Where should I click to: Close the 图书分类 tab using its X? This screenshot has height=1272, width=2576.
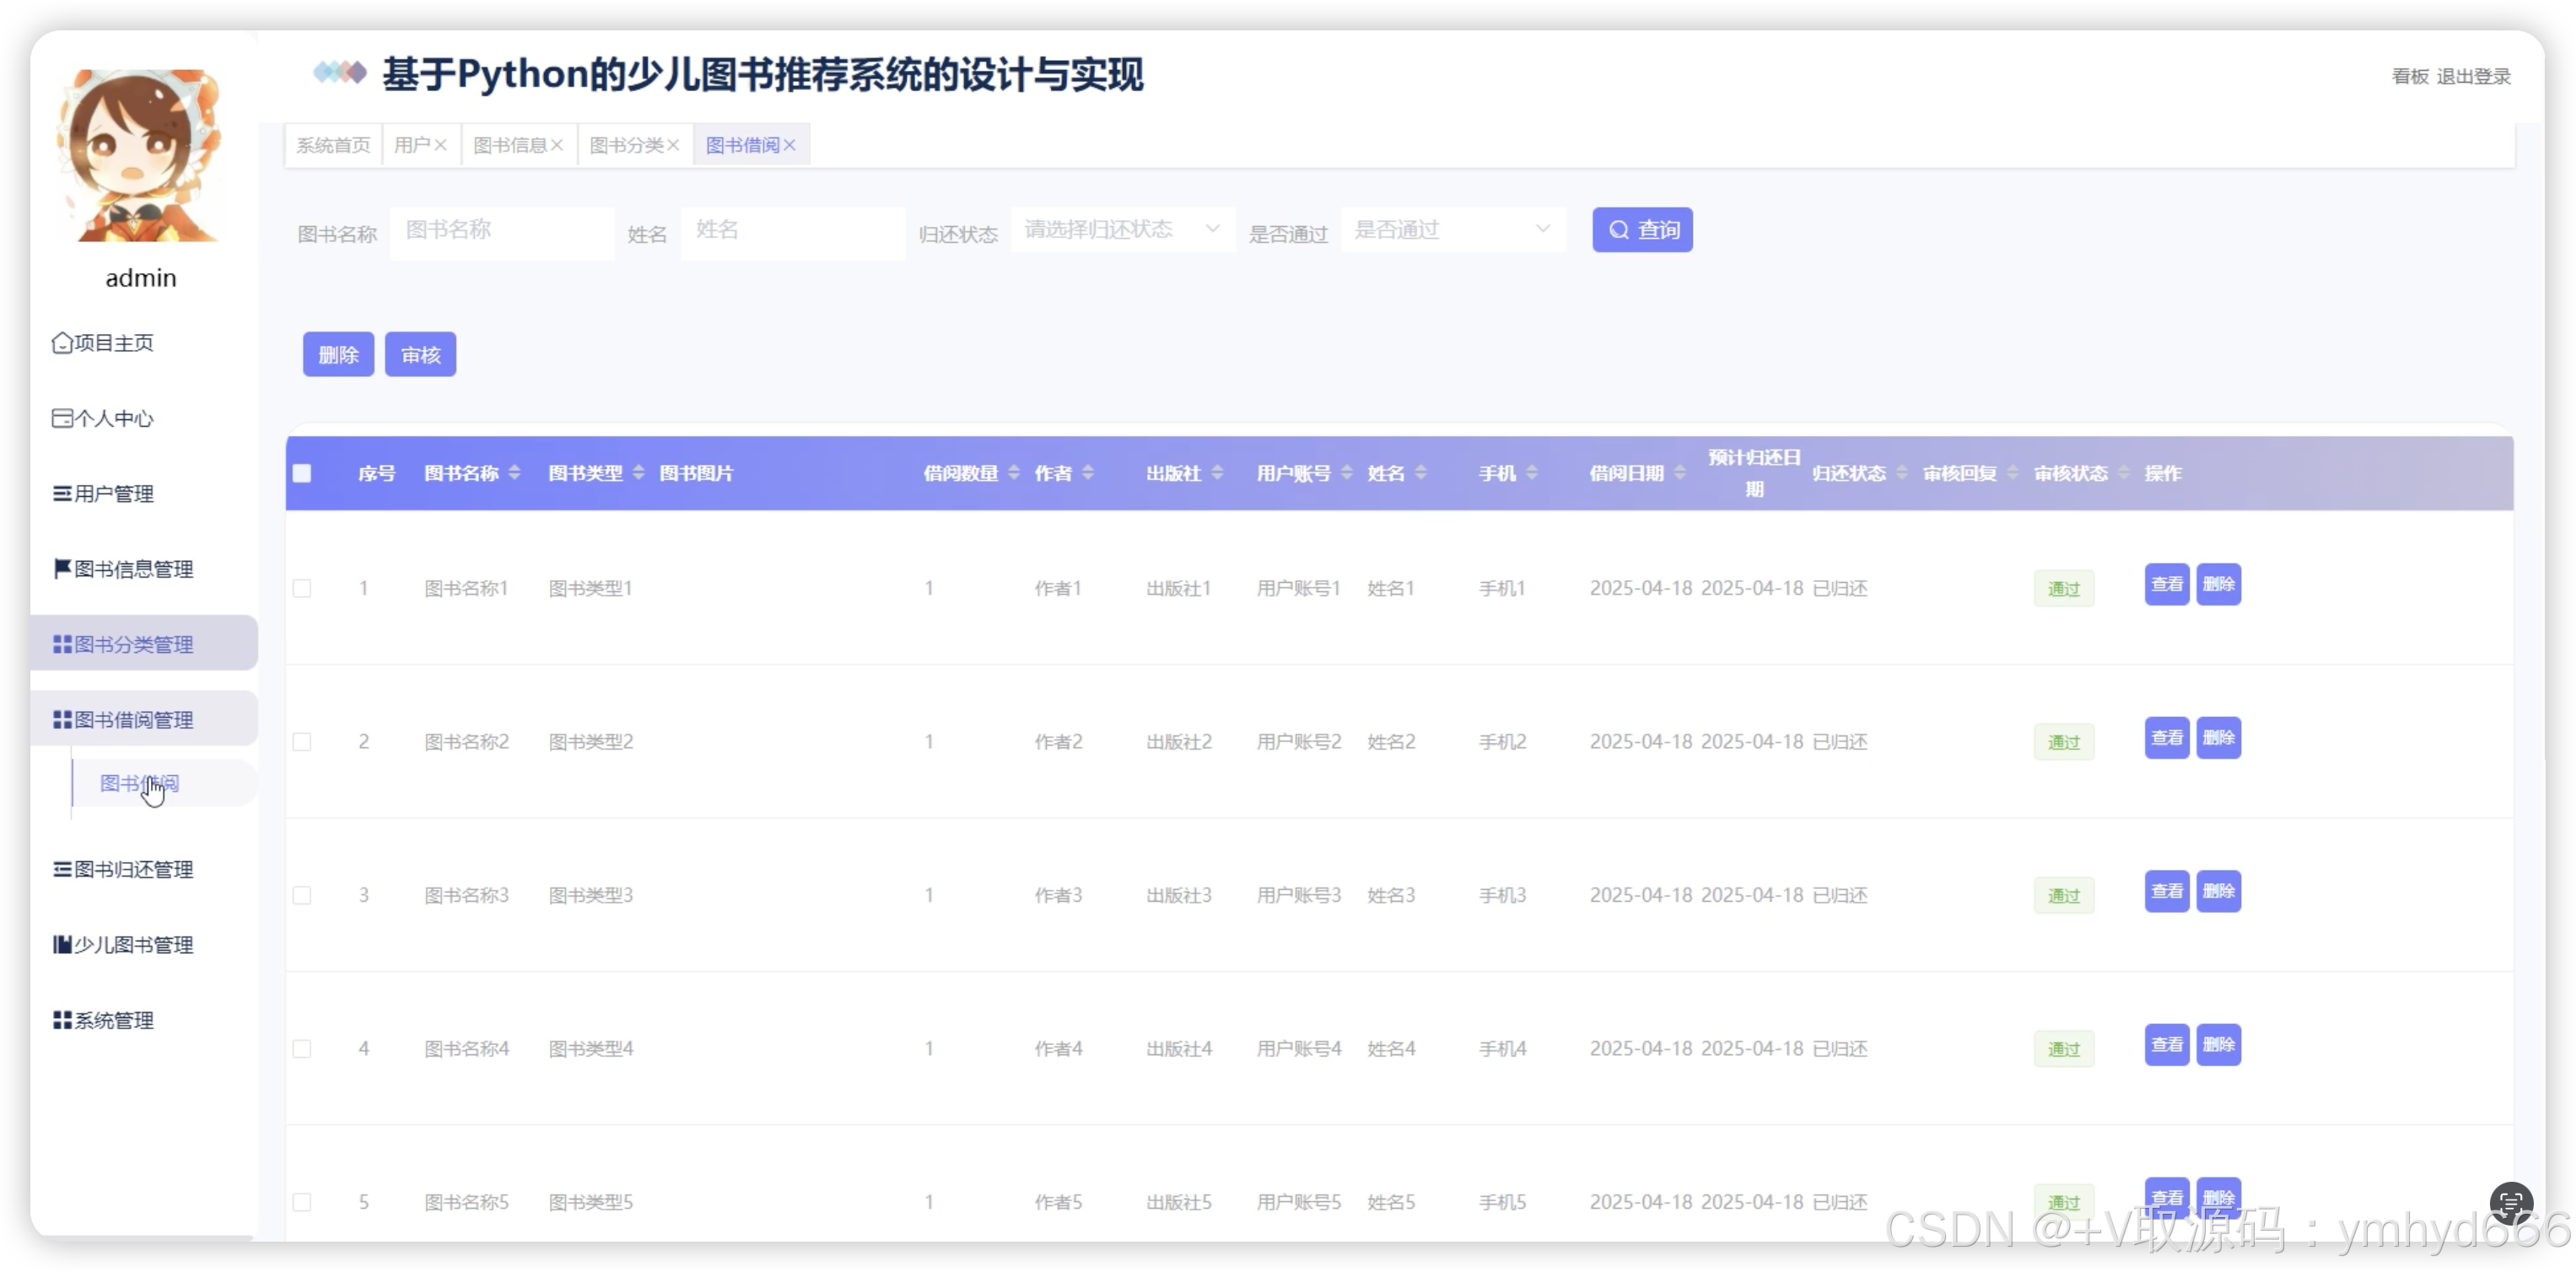coord(673,145)
